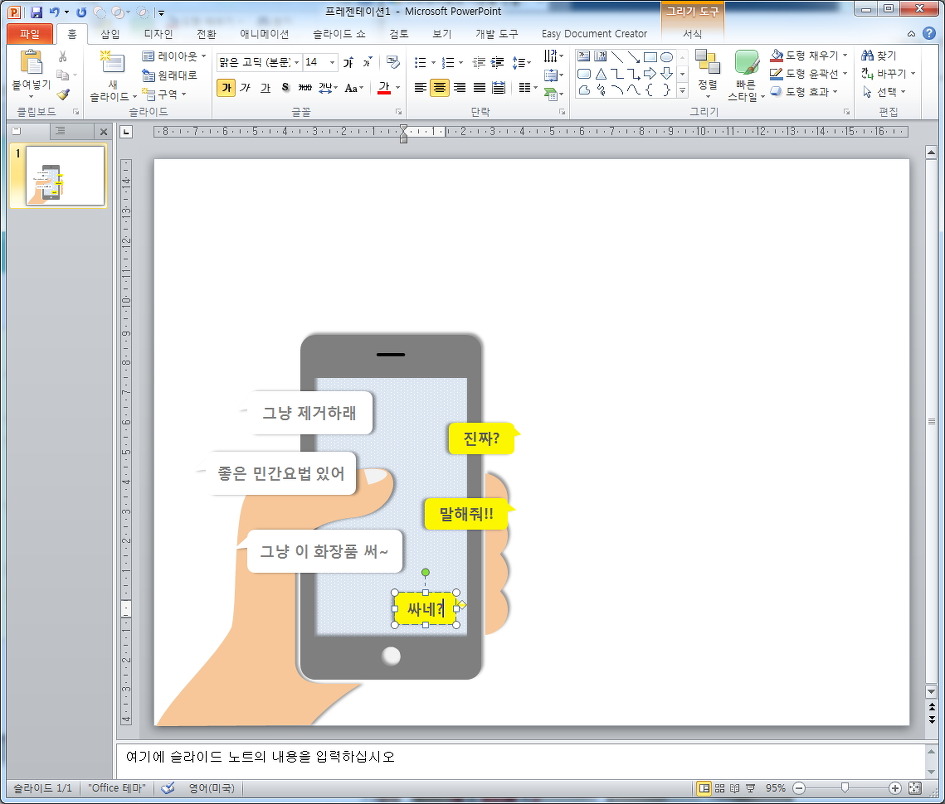
Task: Click the Save icon in quick access toolbar
Action: point(36,13)
